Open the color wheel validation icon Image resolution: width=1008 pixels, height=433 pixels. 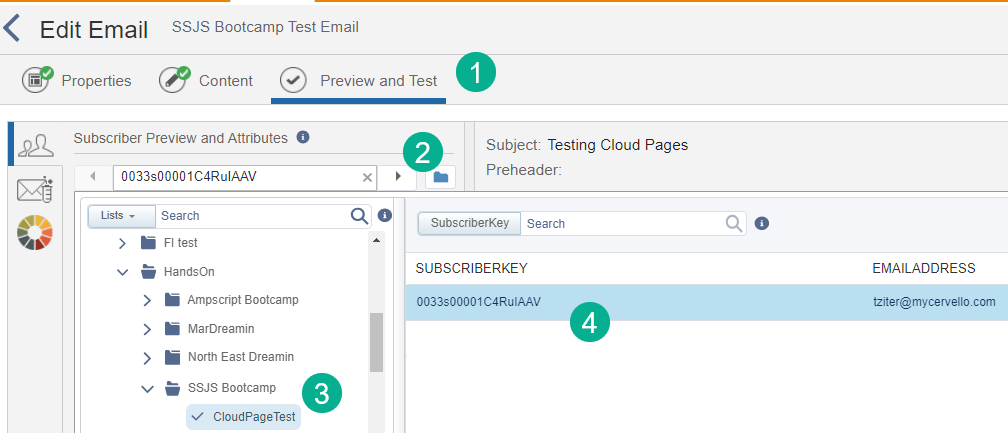pos(35,232)
